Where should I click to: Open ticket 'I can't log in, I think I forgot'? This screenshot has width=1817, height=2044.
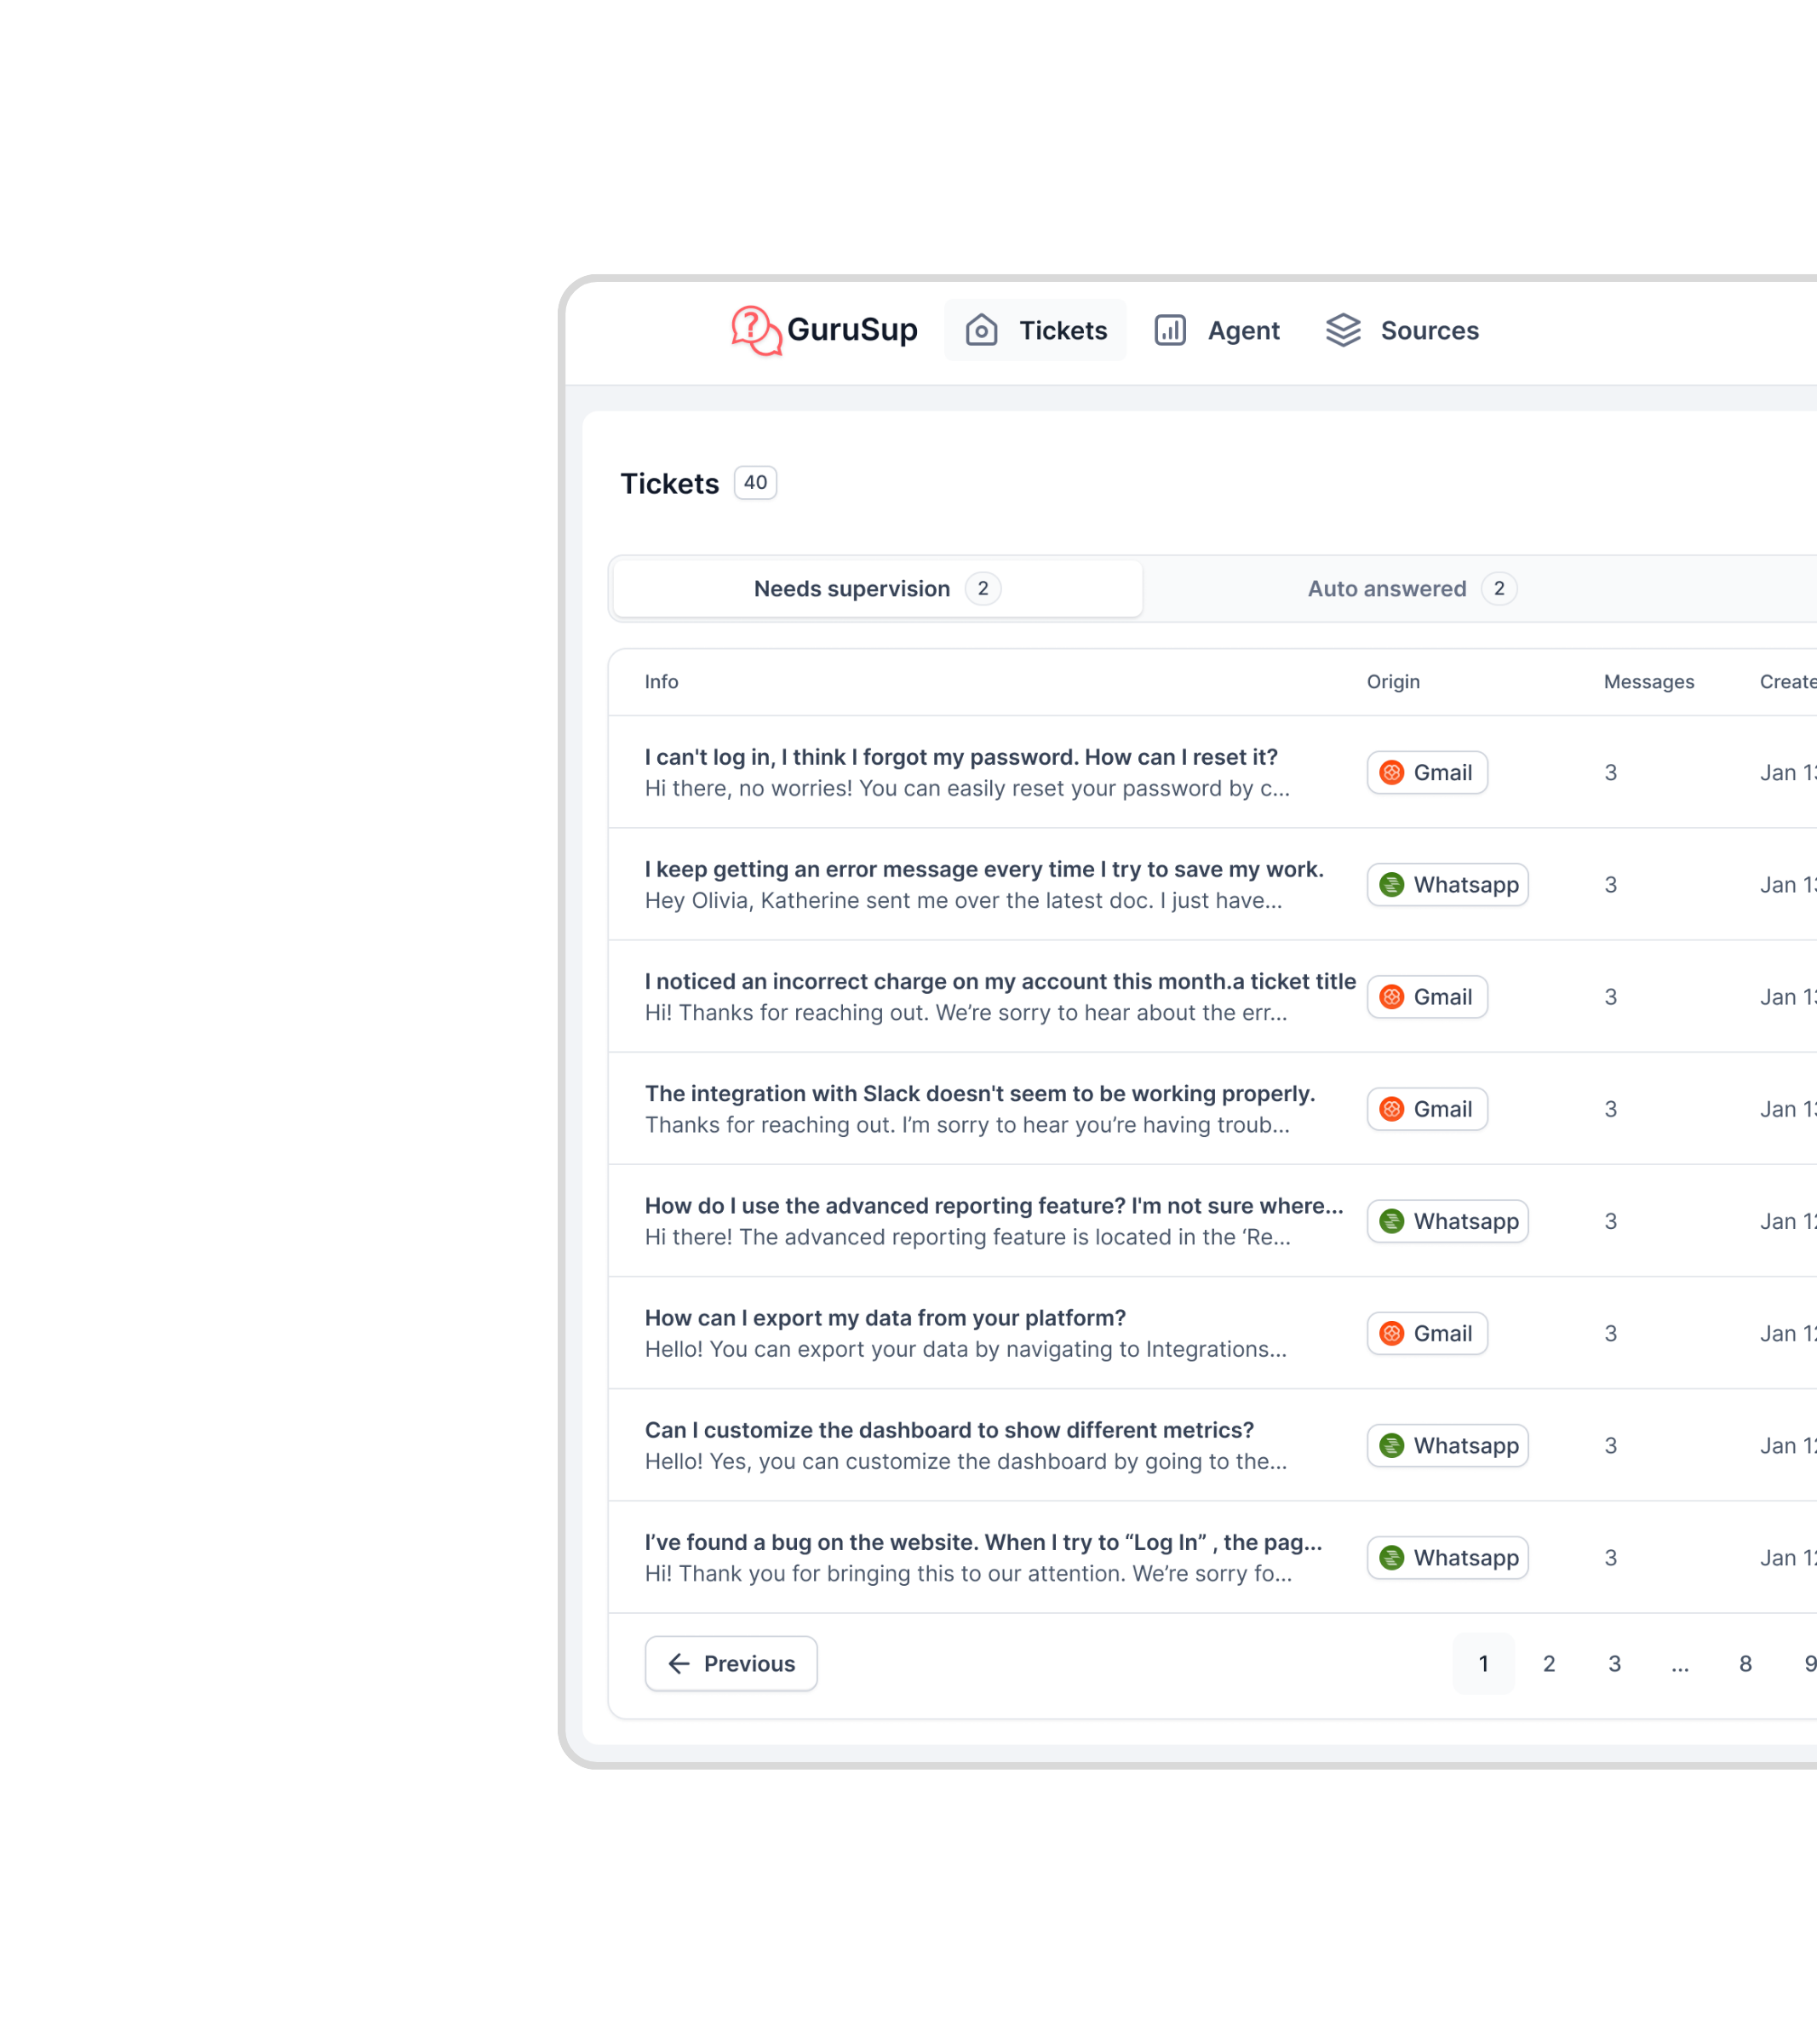(961, 756)
